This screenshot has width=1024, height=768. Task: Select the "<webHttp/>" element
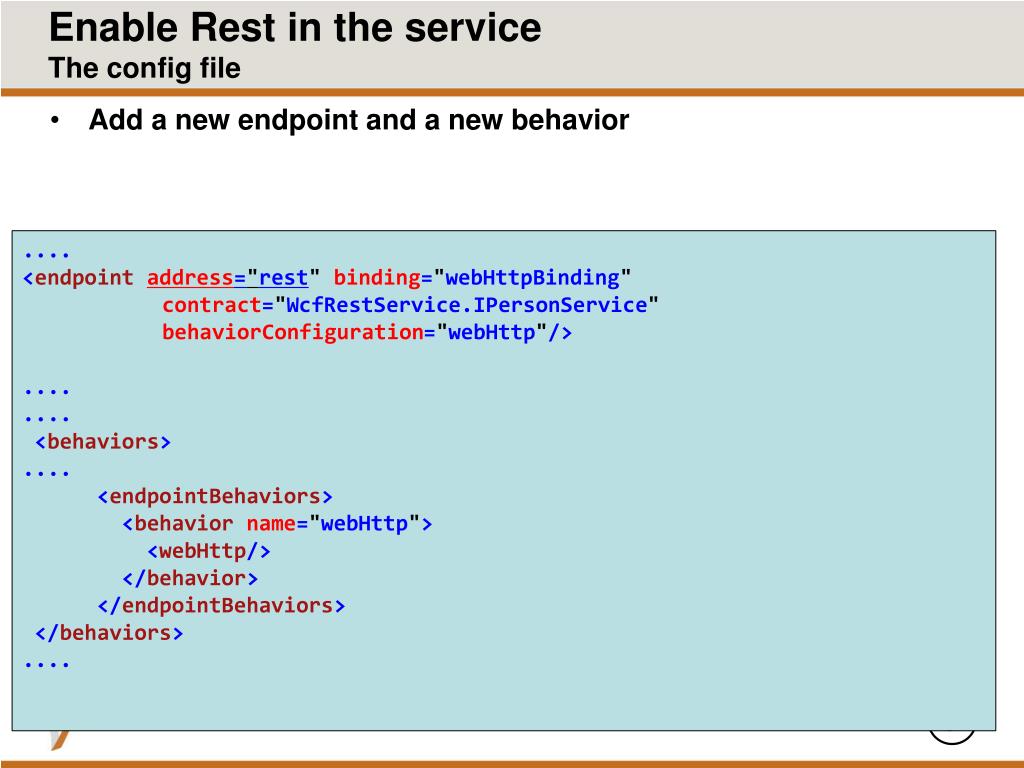[x=209, y=551]
